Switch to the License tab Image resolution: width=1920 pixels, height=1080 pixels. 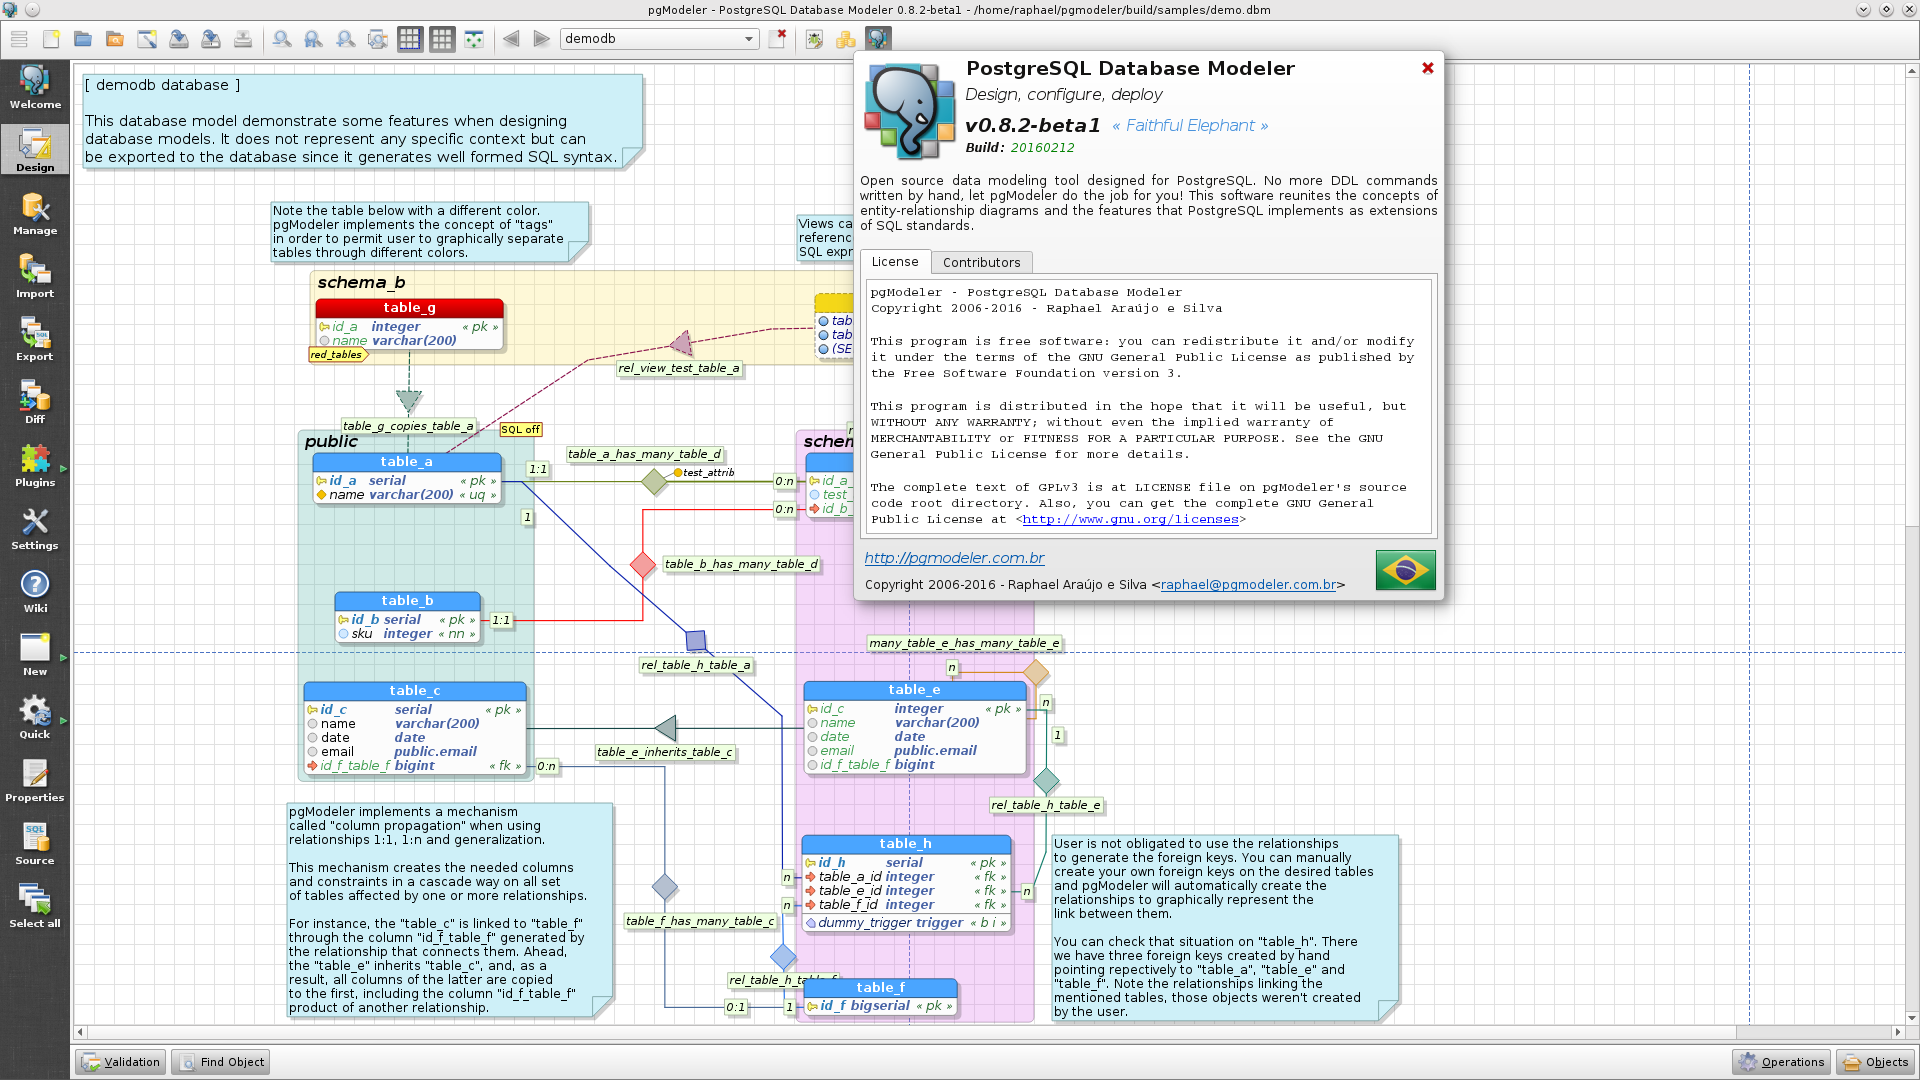894,261
